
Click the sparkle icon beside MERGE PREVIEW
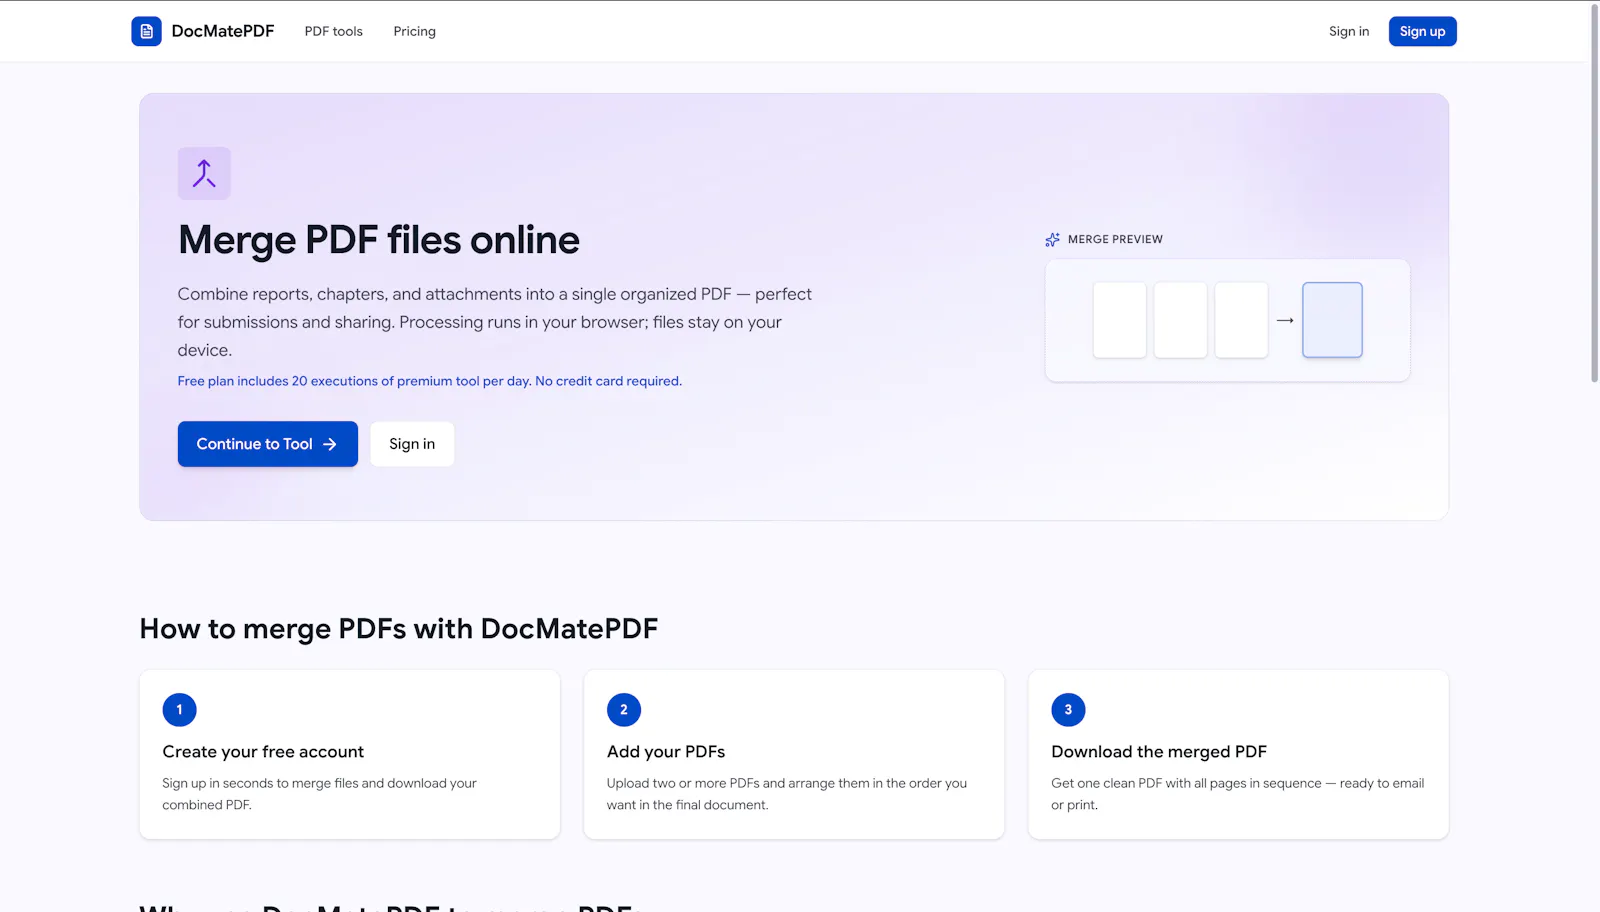pyautogui.click(x=1052, y=240)
